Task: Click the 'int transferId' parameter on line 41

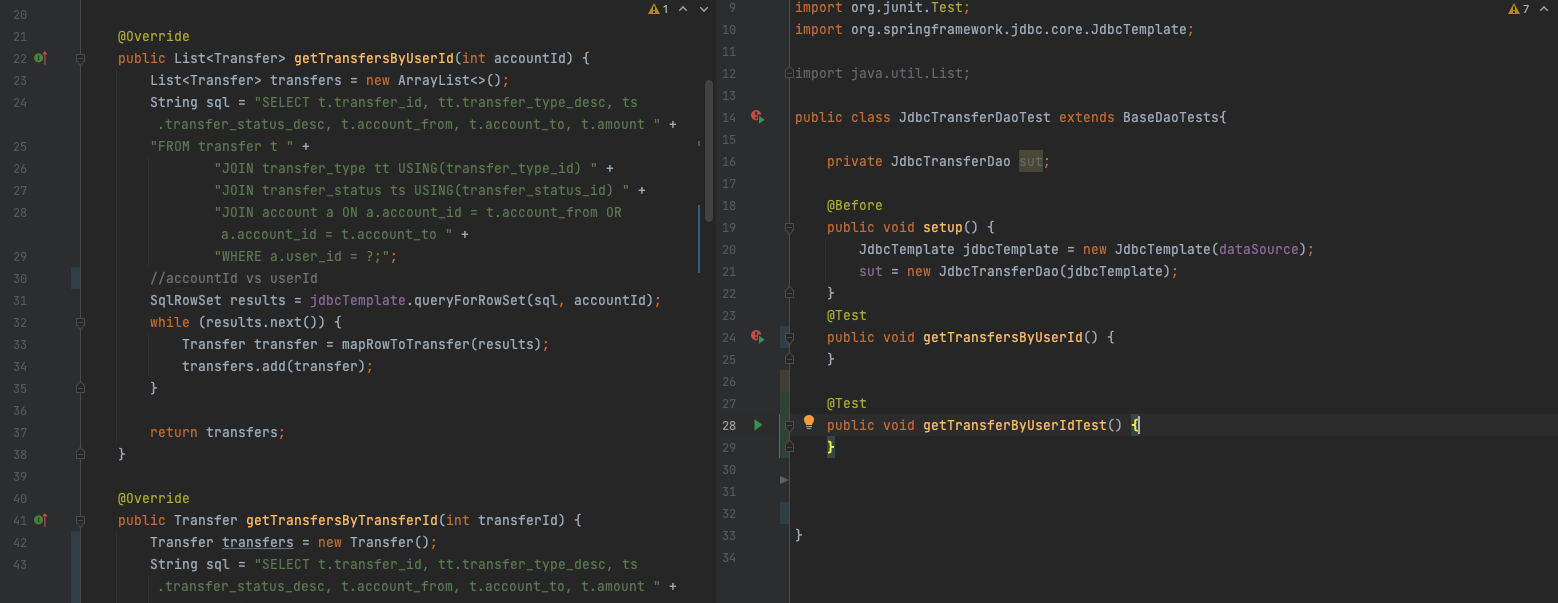Action: [x=506, y=520]
